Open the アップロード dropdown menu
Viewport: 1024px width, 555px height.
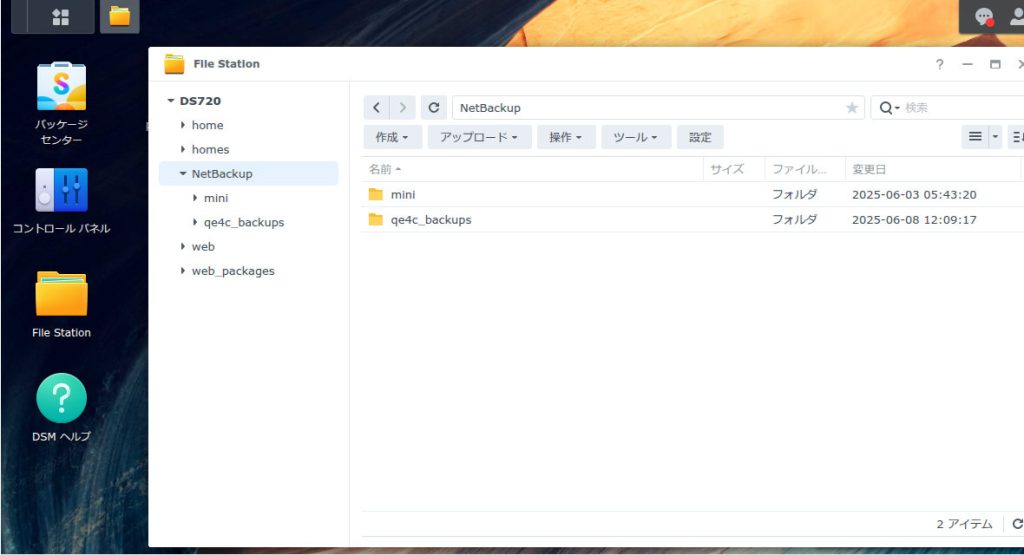point(479,137)
